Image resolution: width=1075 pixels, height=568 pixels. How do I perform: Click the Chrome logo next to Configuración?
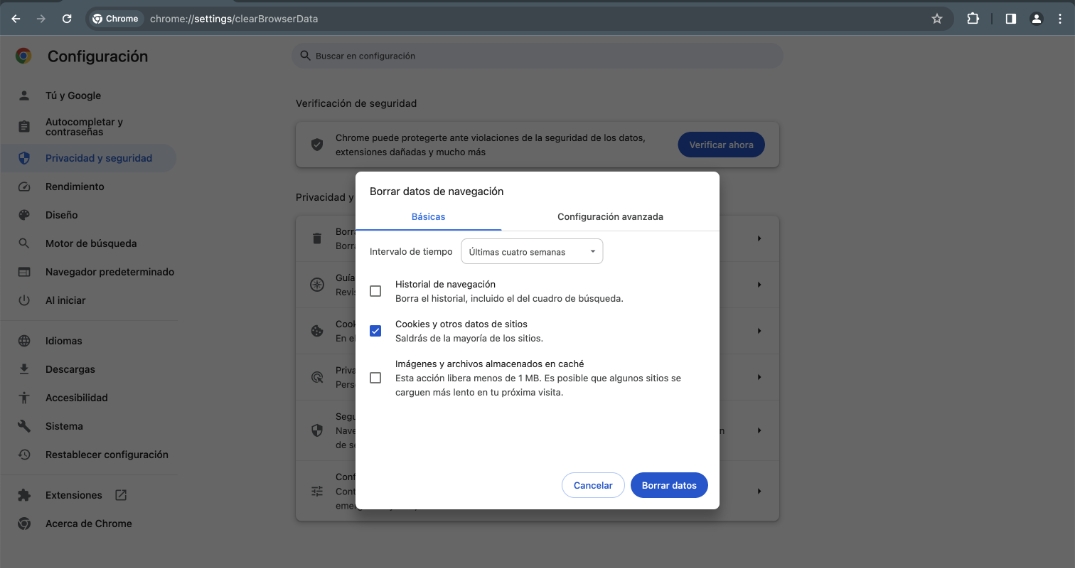point(24,56)
